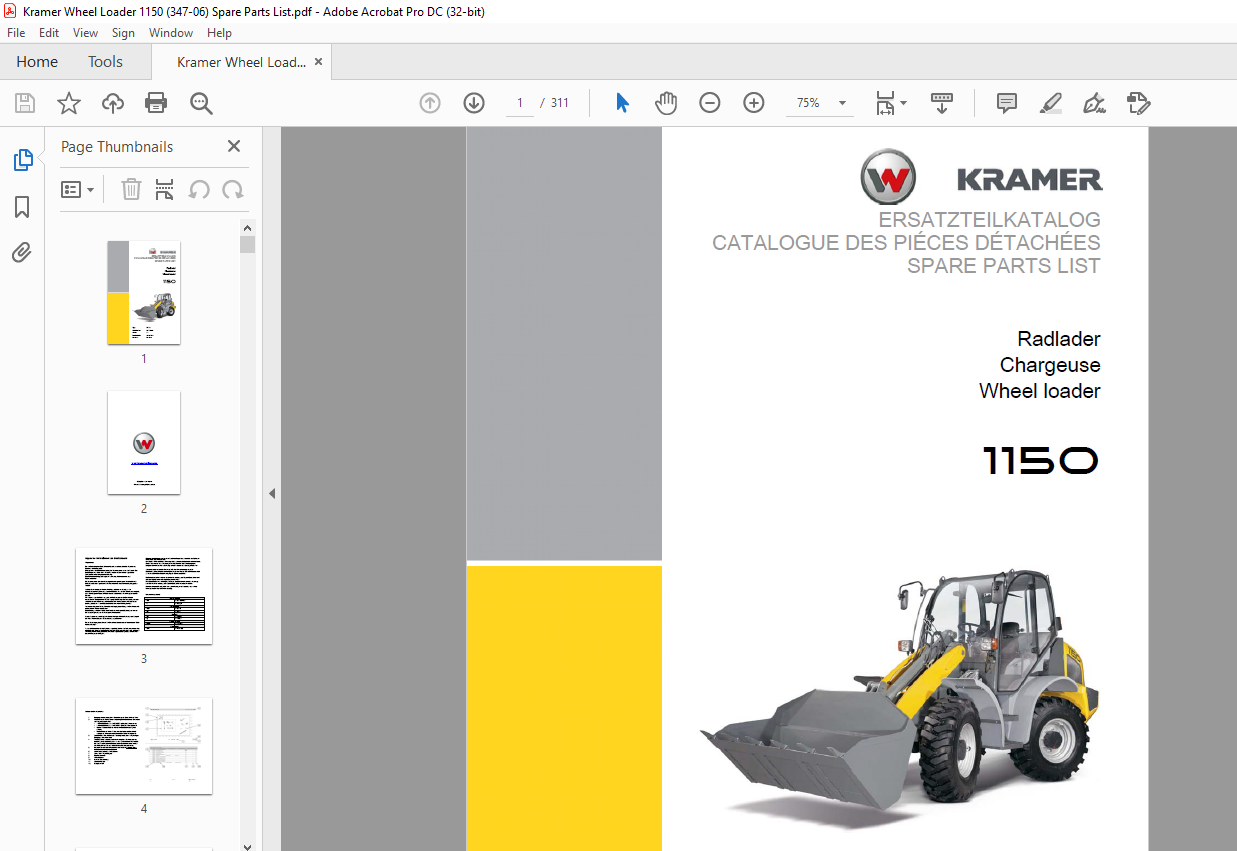Select the Kramer Wheel Load... document tab
The height and width of the screenshot is (851, 1237).
pos(241,62)
